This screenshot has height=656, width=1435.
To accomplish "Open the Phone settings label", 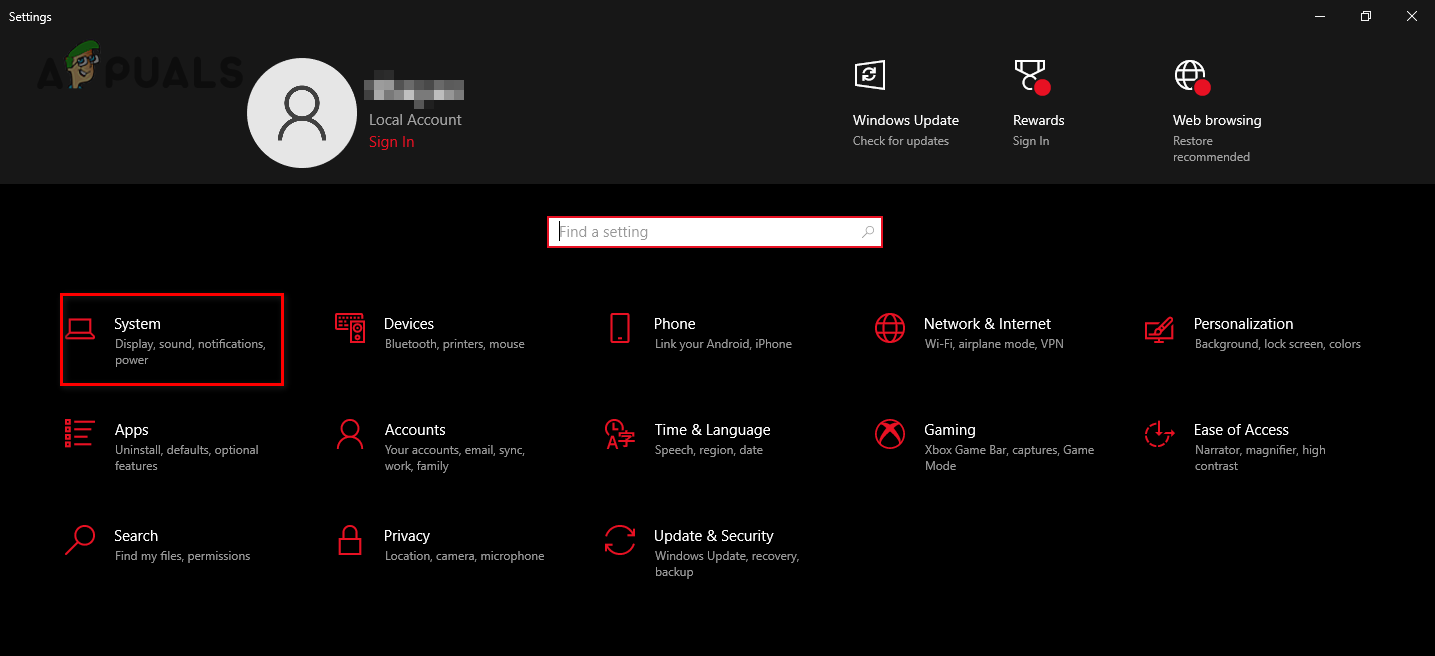I will [675, 324].
